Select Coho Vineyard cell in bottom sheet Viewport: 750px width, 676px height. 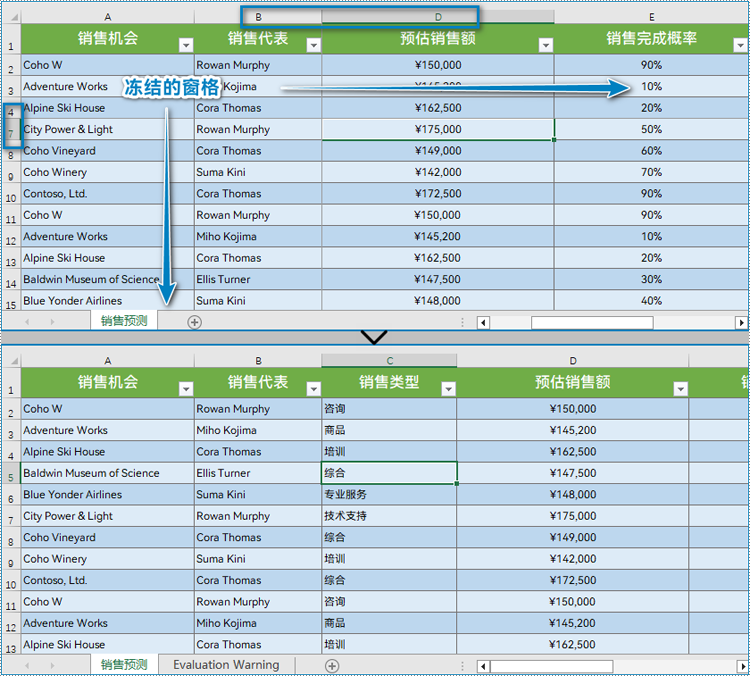click(108, 538)
